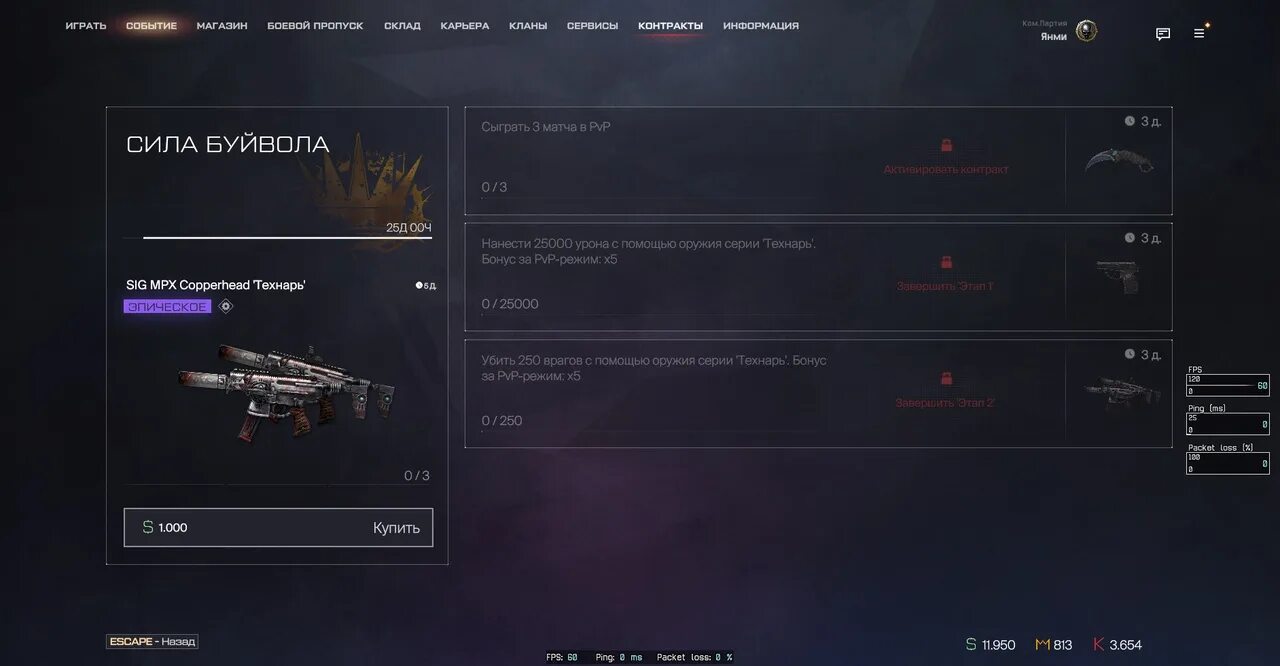
Task: Click the red K currency icon
Action: point(1098,645)
